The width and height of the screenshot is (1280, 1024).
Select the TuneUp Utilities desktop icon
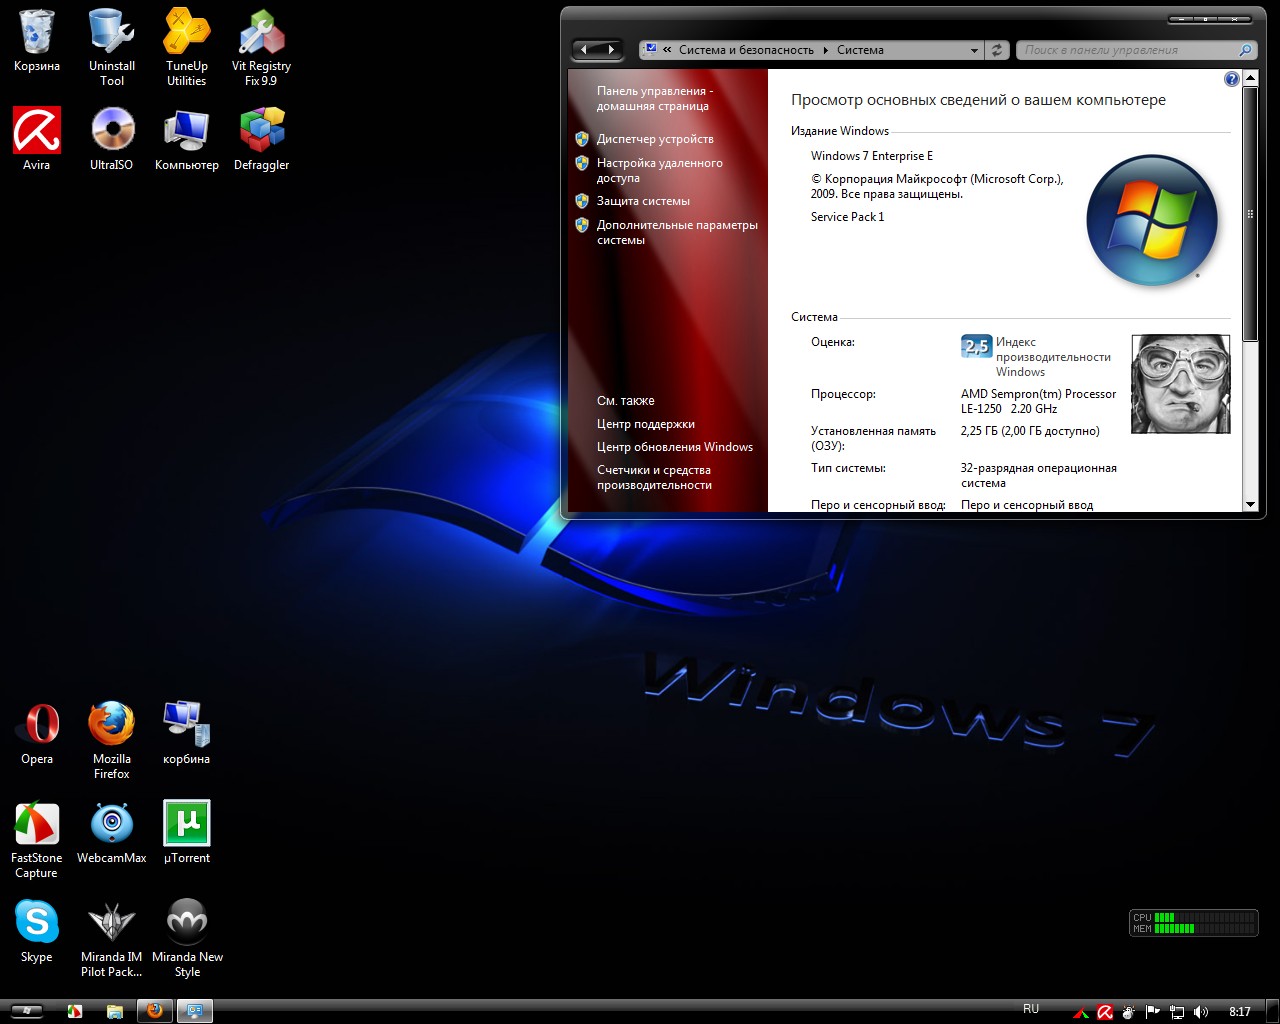(x=187, y=47)
